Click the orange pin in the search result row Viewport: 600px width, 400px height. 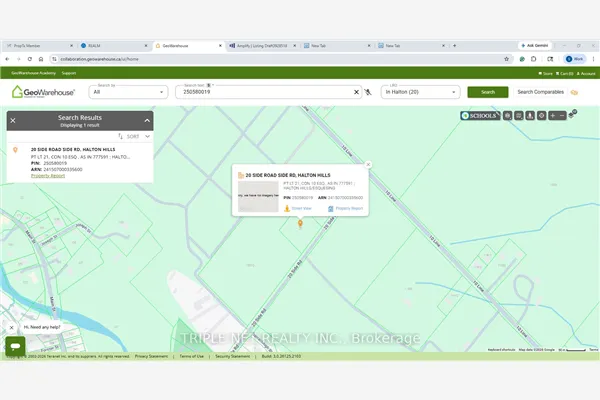click(15, 150)
